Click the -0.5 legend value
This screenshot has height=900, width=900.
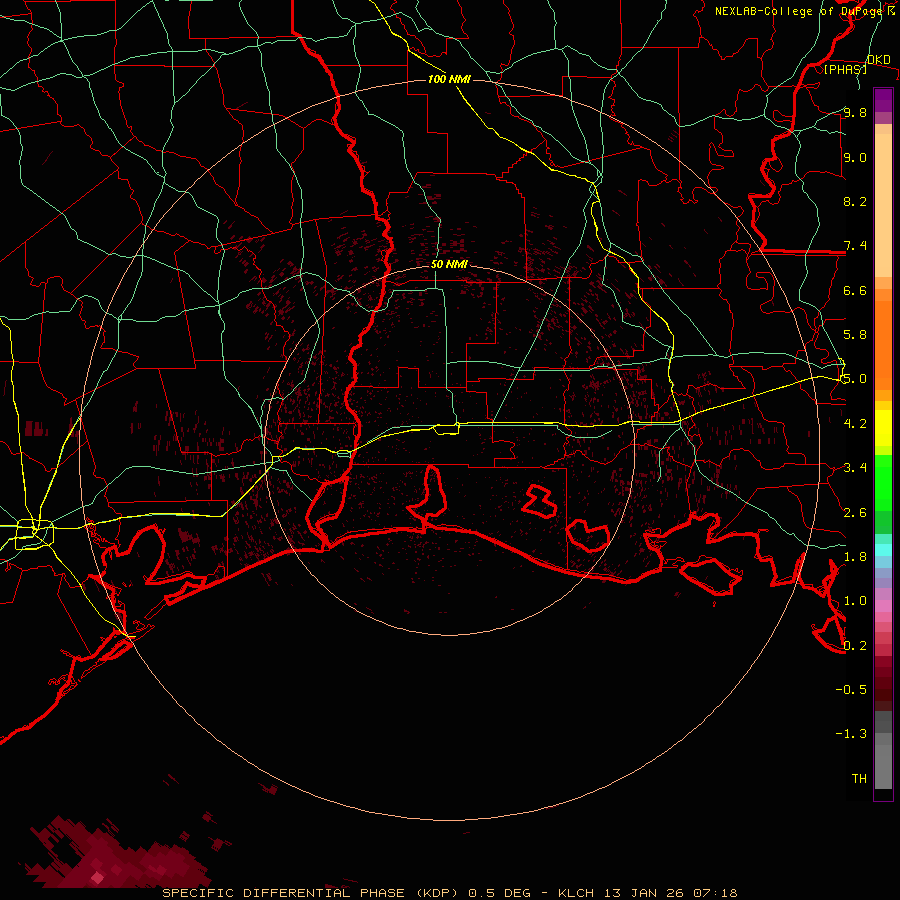851,690
